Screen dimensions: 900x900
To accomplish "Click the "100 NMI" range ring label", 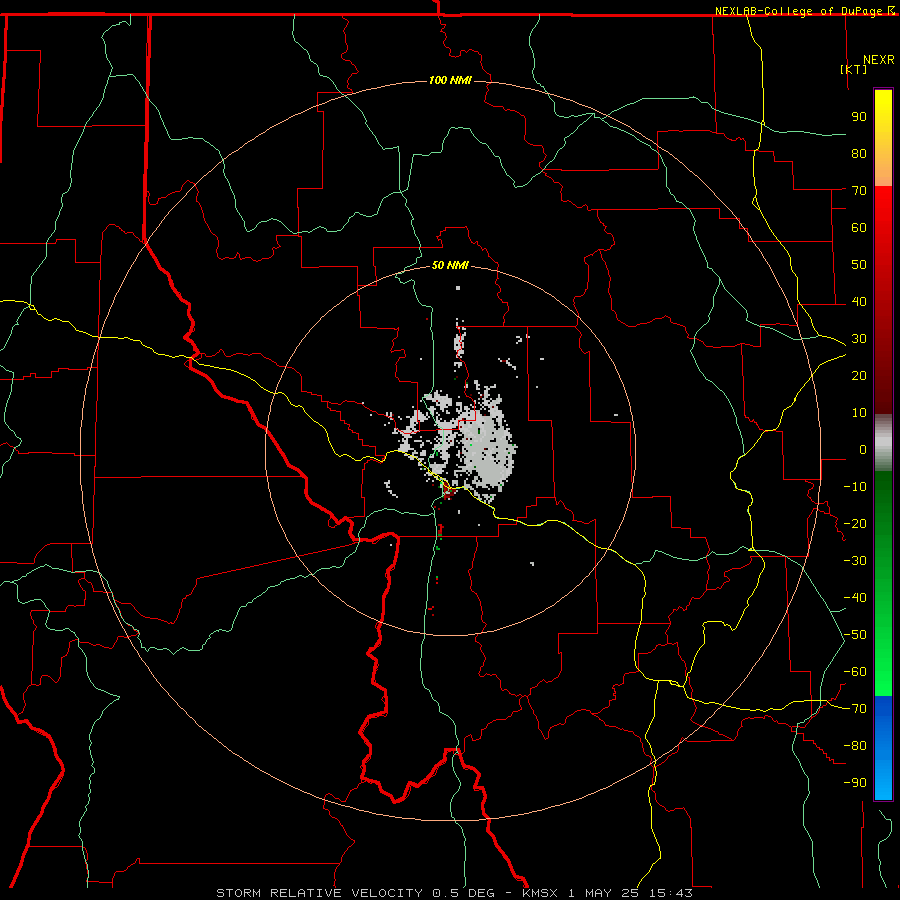I will [450, 80].
